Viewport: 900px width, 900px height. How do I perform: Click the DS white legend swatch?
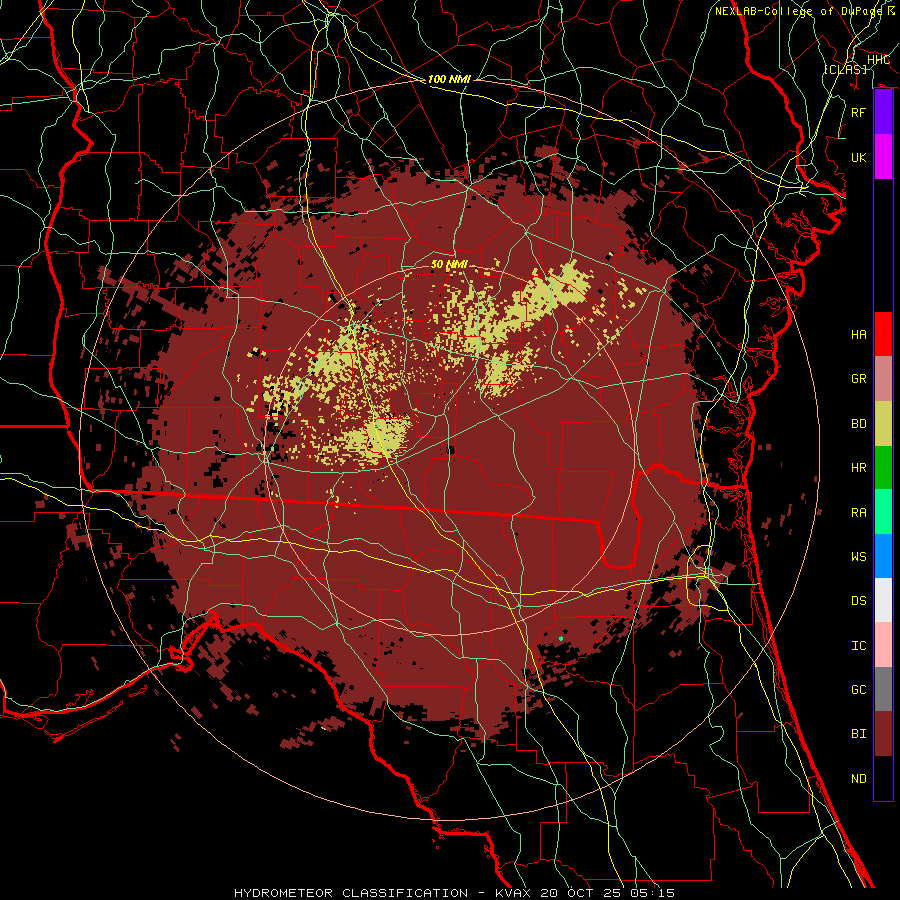(x=883, y=600)
